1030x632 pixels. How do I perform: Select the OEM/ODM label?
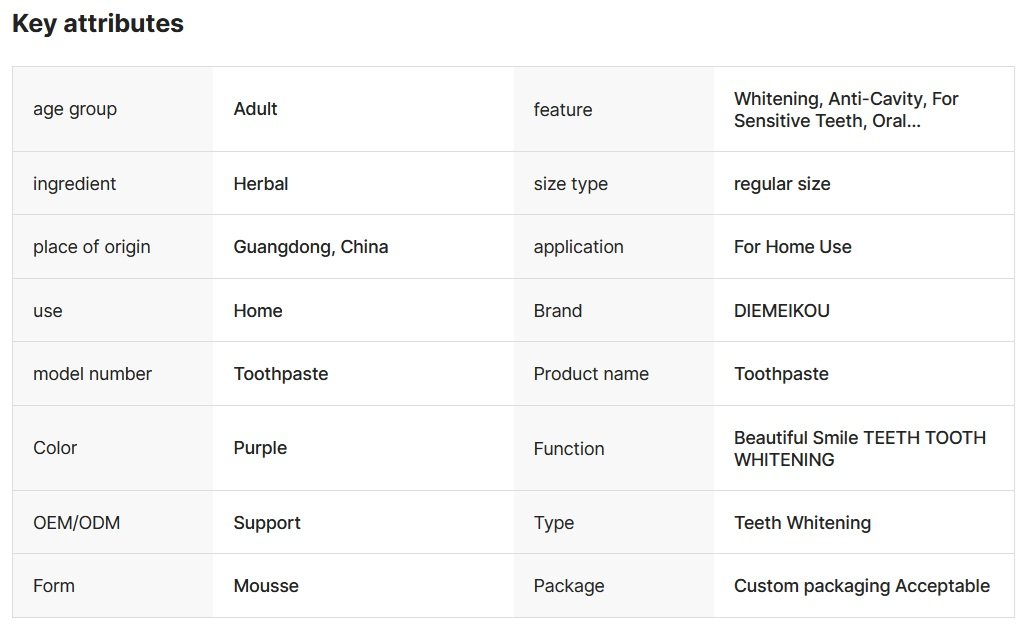(x=77, y=523)
